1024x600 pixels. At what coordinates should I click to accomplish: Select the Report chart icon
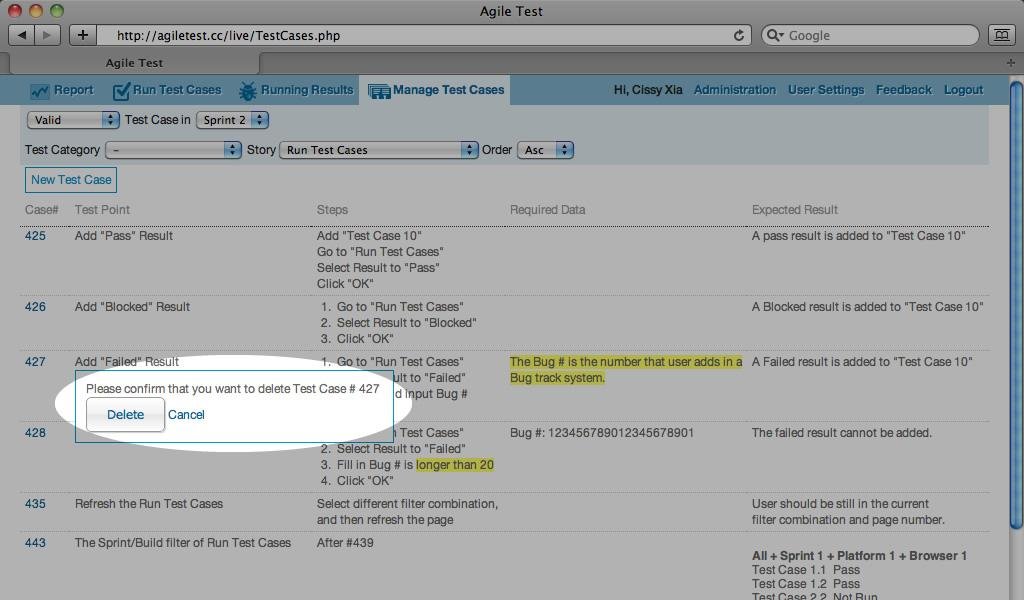[x=38, y=90]
